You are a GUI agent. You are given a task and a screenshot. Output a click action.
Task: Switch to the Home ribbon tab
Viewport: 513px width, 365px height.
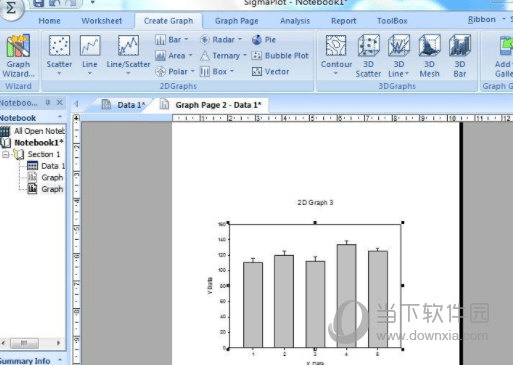point(49,21)
